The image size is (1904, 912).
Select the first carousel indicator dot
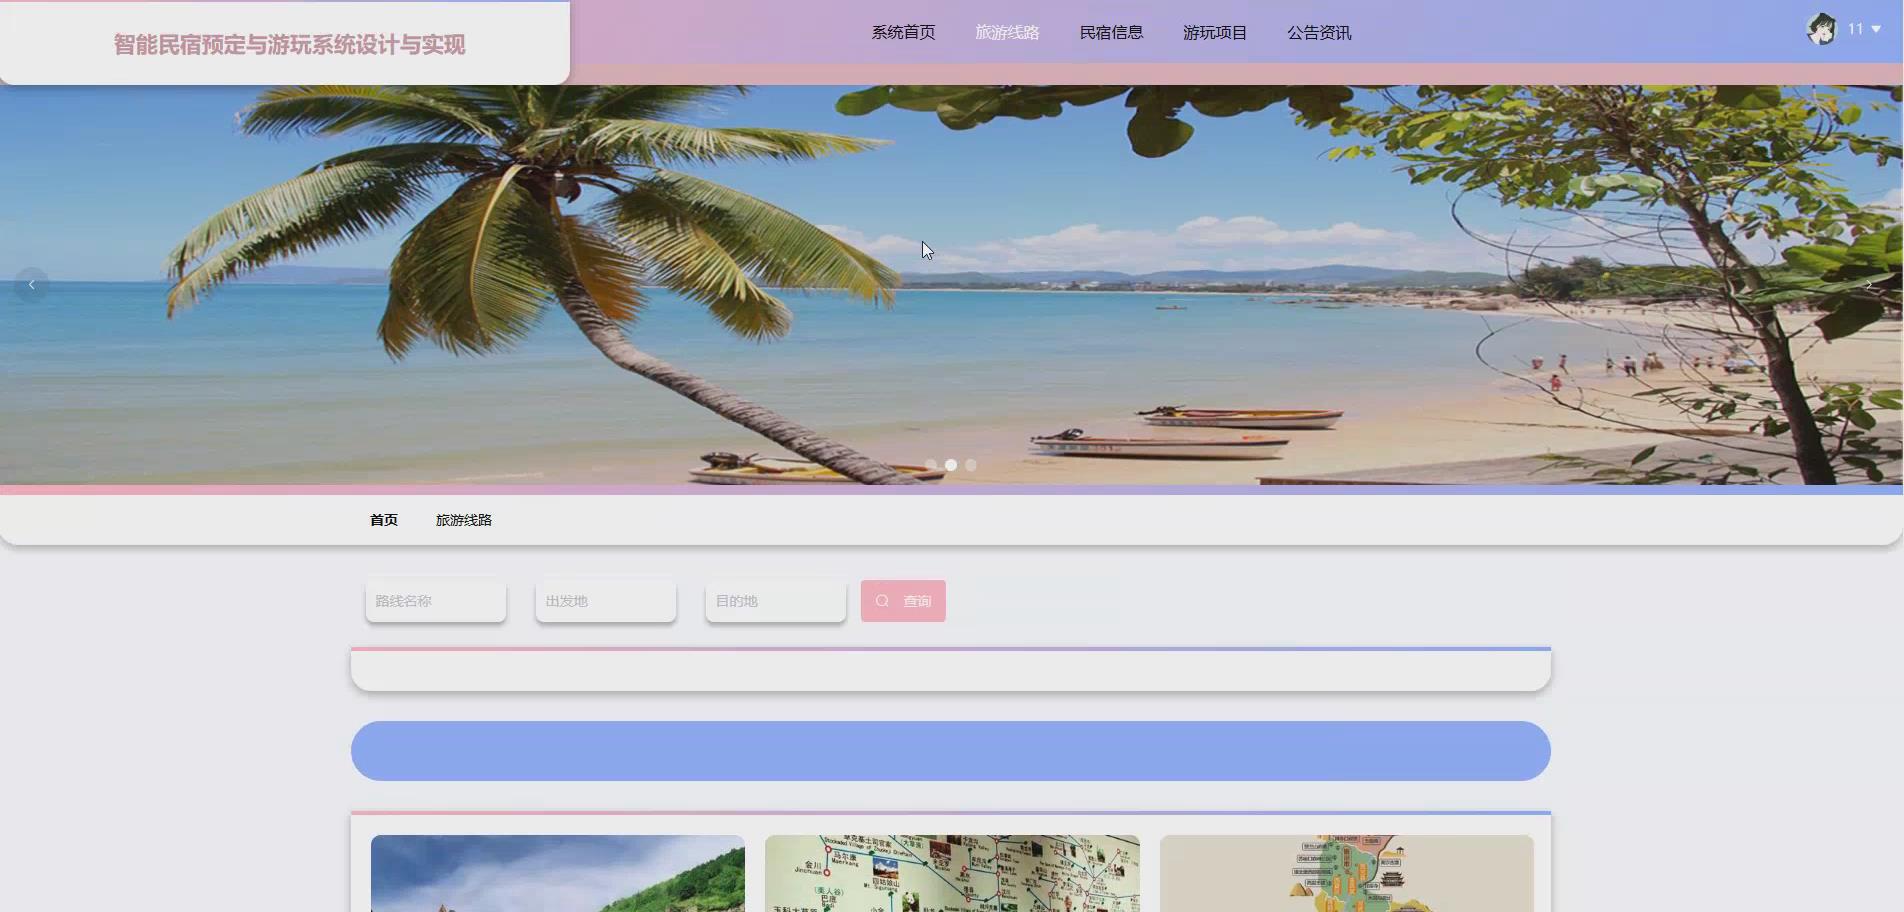click(x=931, y=465)
